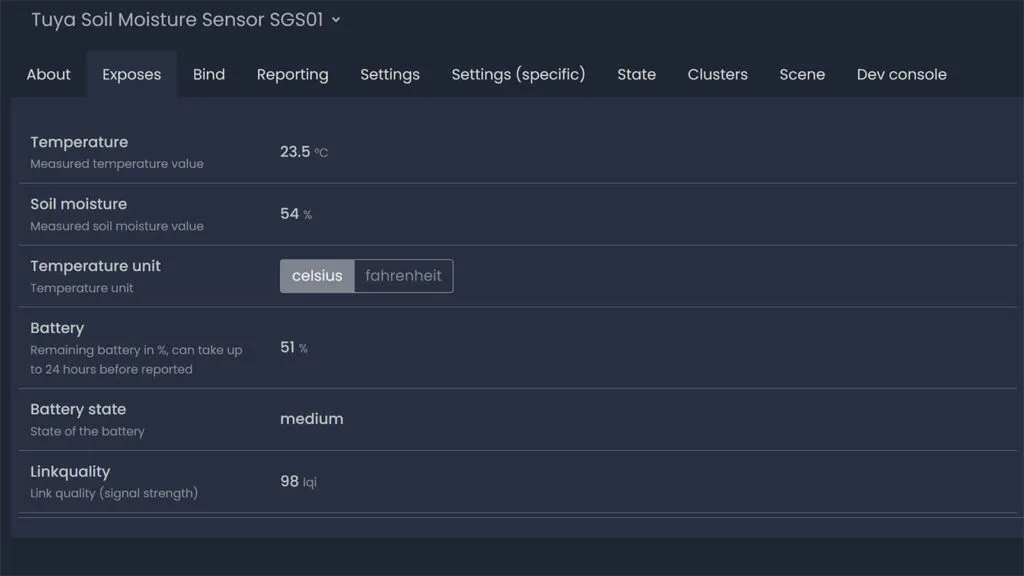
Task: Open the Settings (specific) tab
Action: (x=519, y=74)
